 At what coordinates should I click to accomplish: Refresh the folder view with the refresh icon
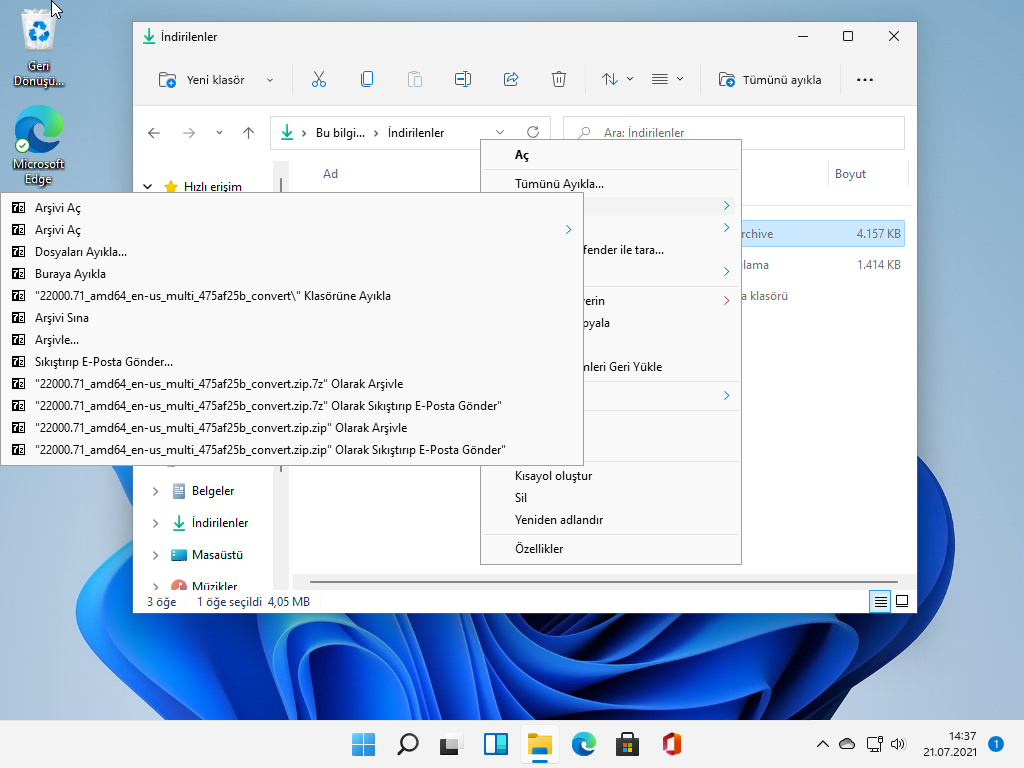533,131
